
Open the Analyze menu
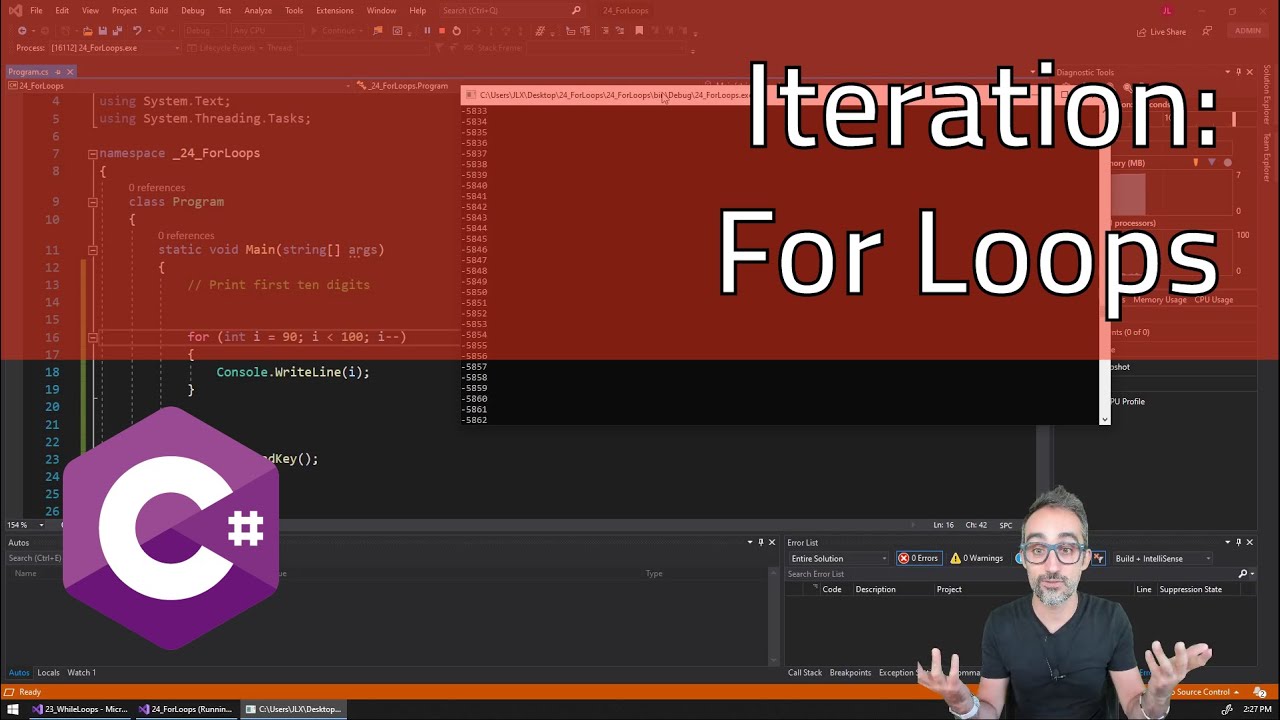[258, 10]
